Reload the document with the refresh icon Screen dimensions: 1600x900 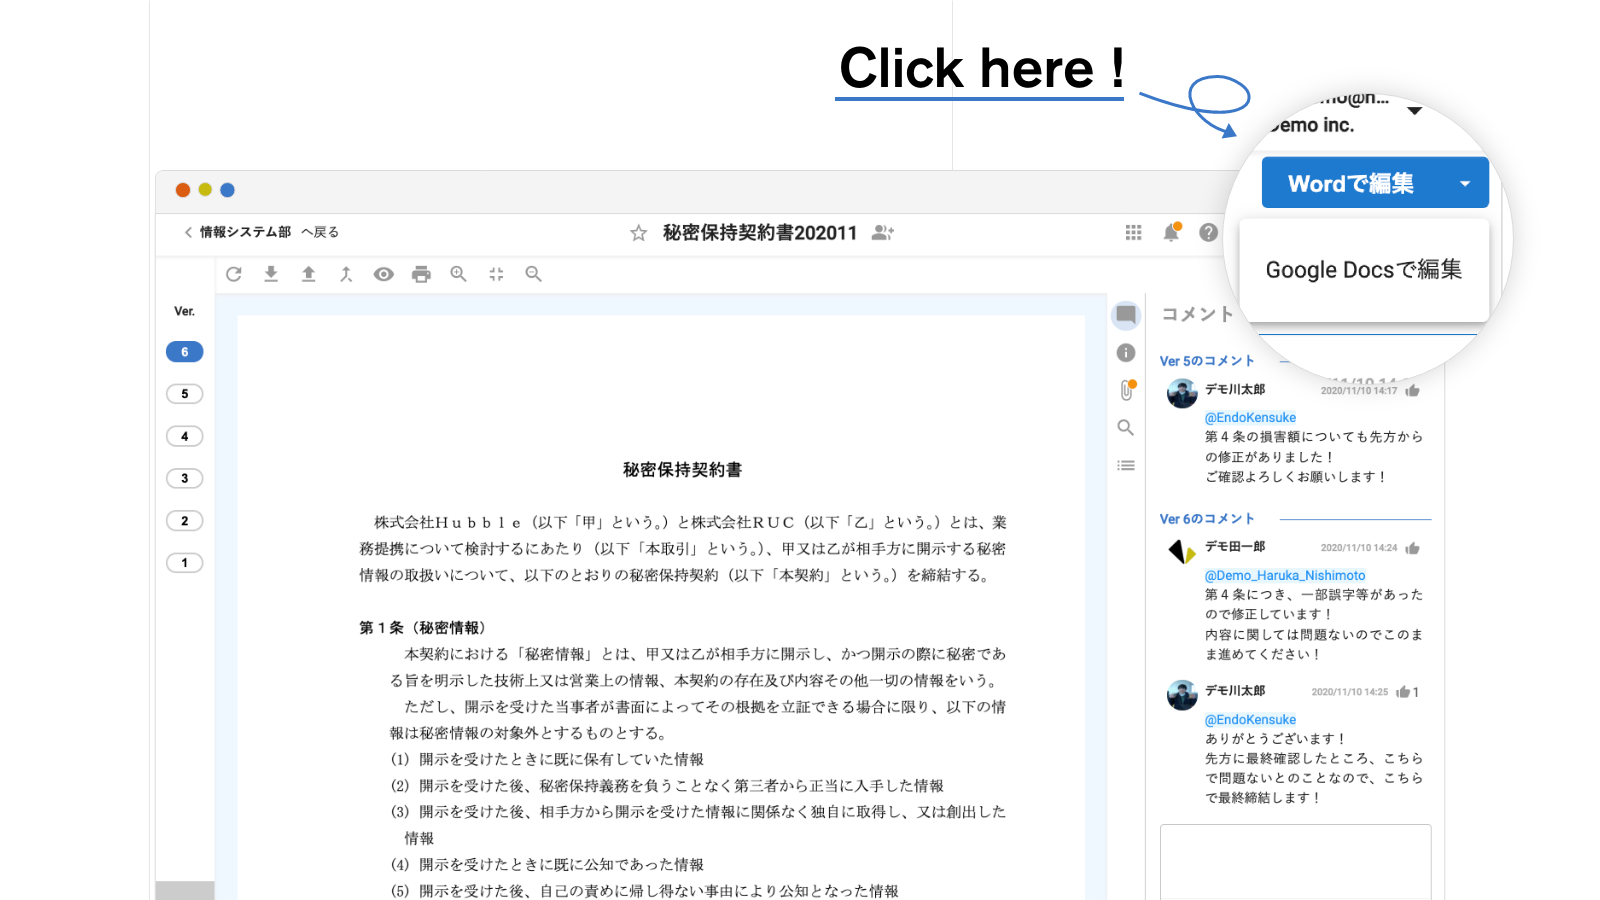pos(234,274)
